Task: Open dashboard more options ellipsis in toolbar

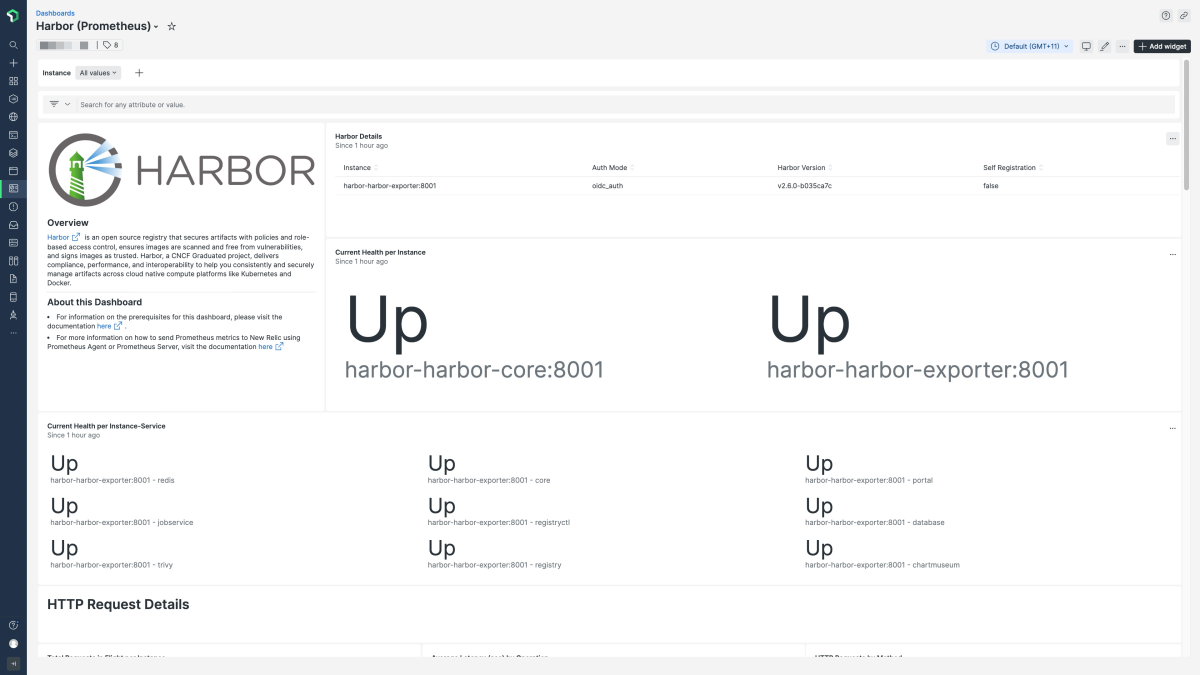Action: coord(1123,46)
